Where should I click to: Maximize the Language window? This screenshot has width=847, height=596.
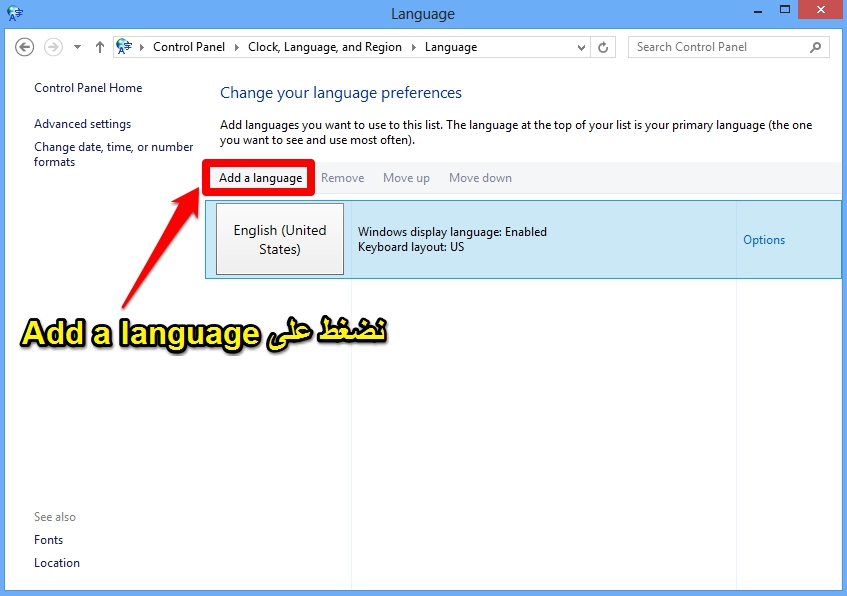point(785,10)
